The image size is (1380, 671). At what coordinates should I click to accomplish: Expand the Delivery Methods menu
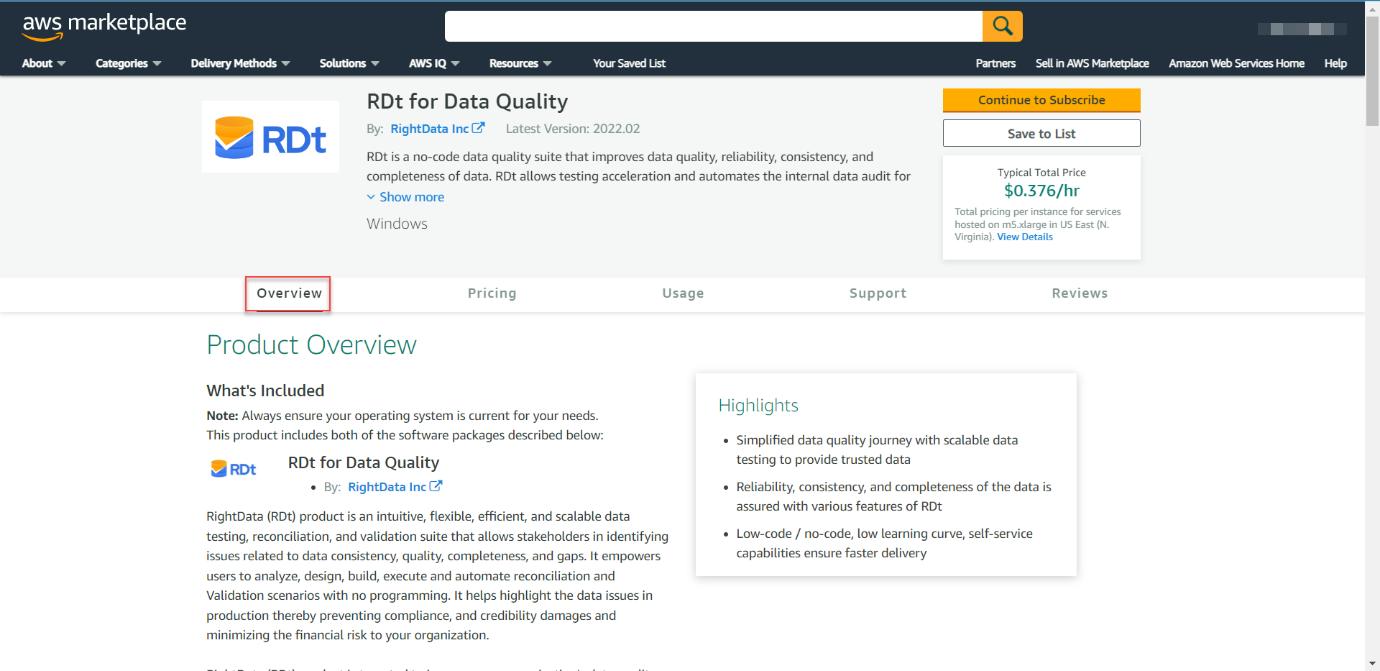point(234,62)
